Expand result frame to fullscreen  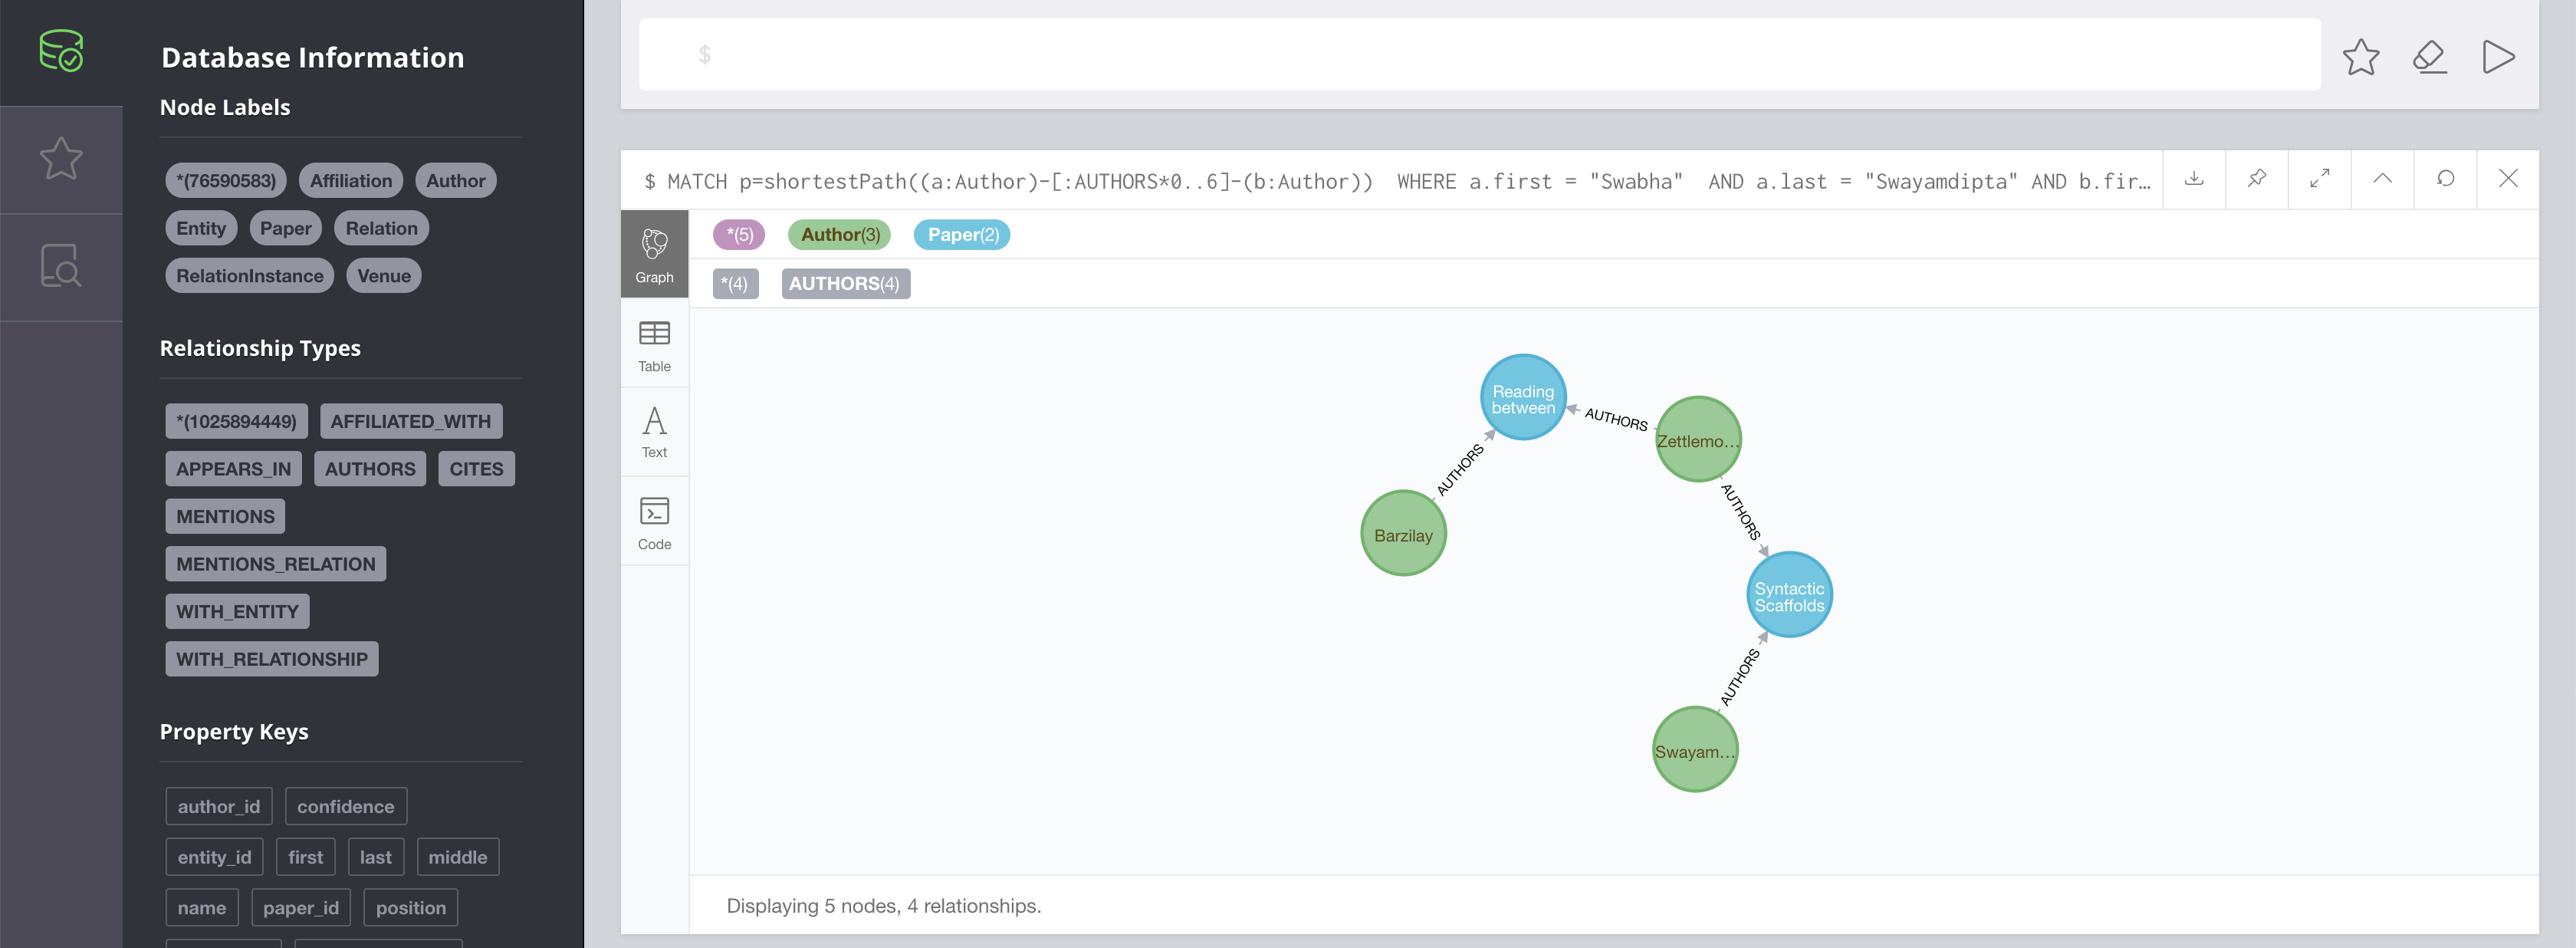(x=2320, y=179)
